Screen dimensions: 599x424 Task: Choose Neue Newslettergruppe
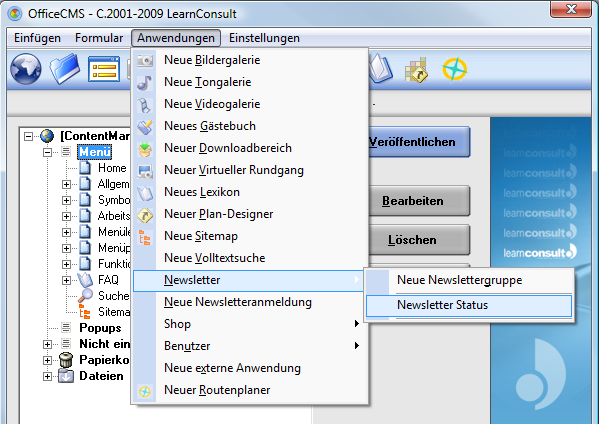tap(469, 280)
